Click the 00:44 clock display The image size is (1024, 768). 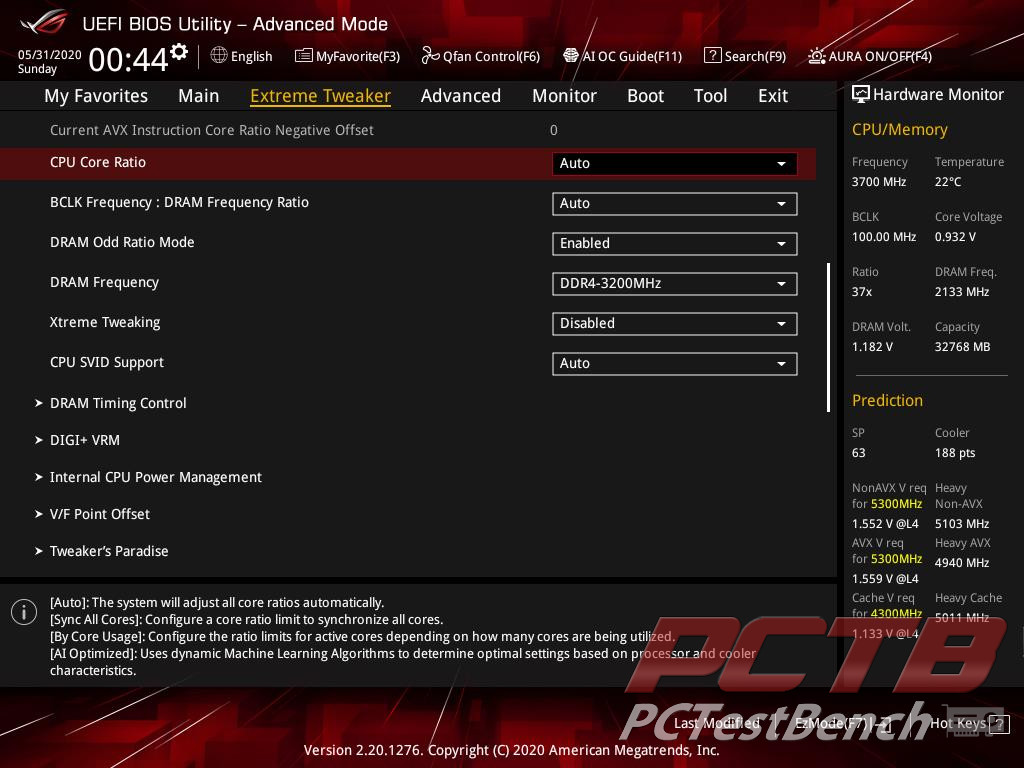tap(128, 60)
